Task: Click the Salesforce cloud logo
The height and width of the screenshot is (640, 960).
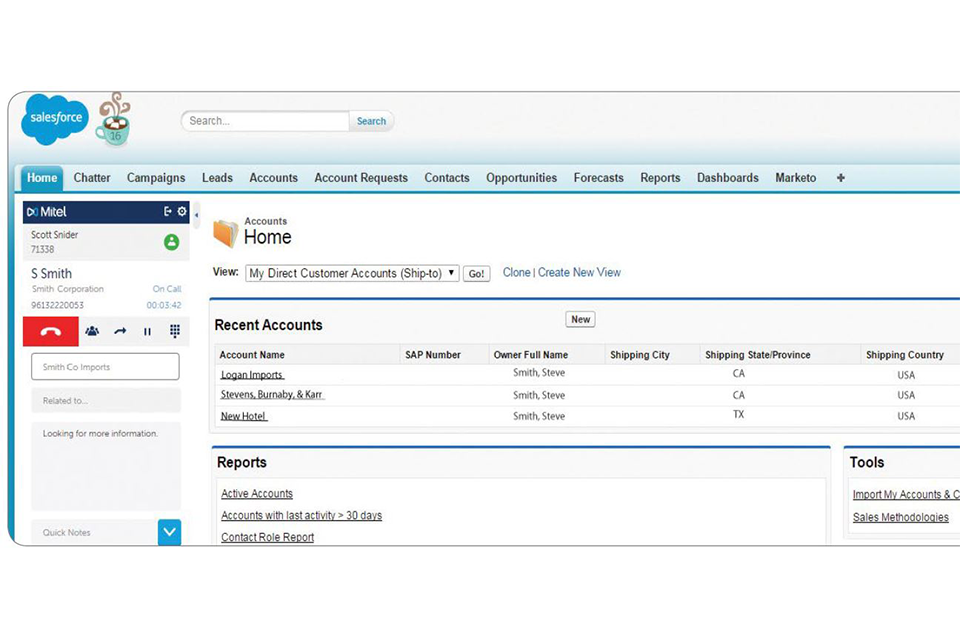Action: tap(54, 119)
